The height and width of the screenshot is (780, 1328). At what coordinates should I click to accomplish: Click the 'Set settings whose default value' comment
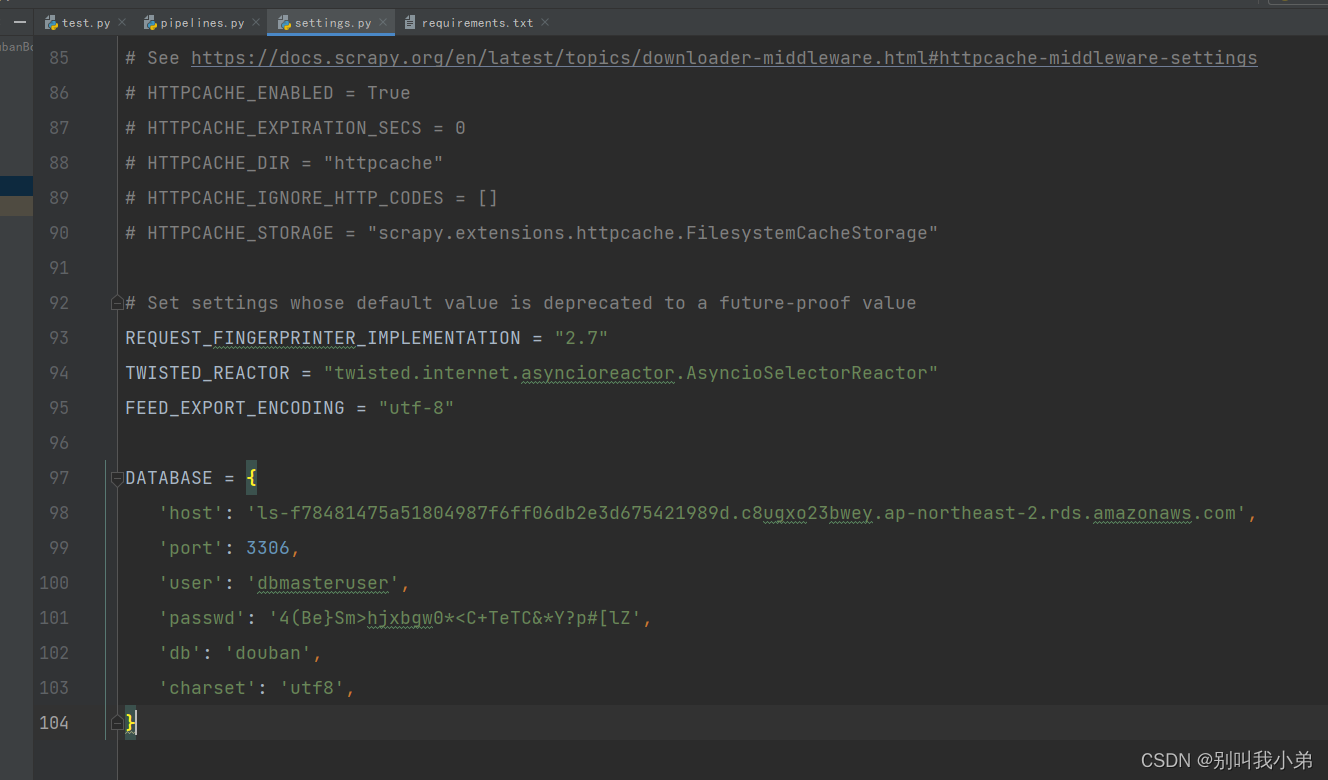pyautogui.click(x=521, y=303)
